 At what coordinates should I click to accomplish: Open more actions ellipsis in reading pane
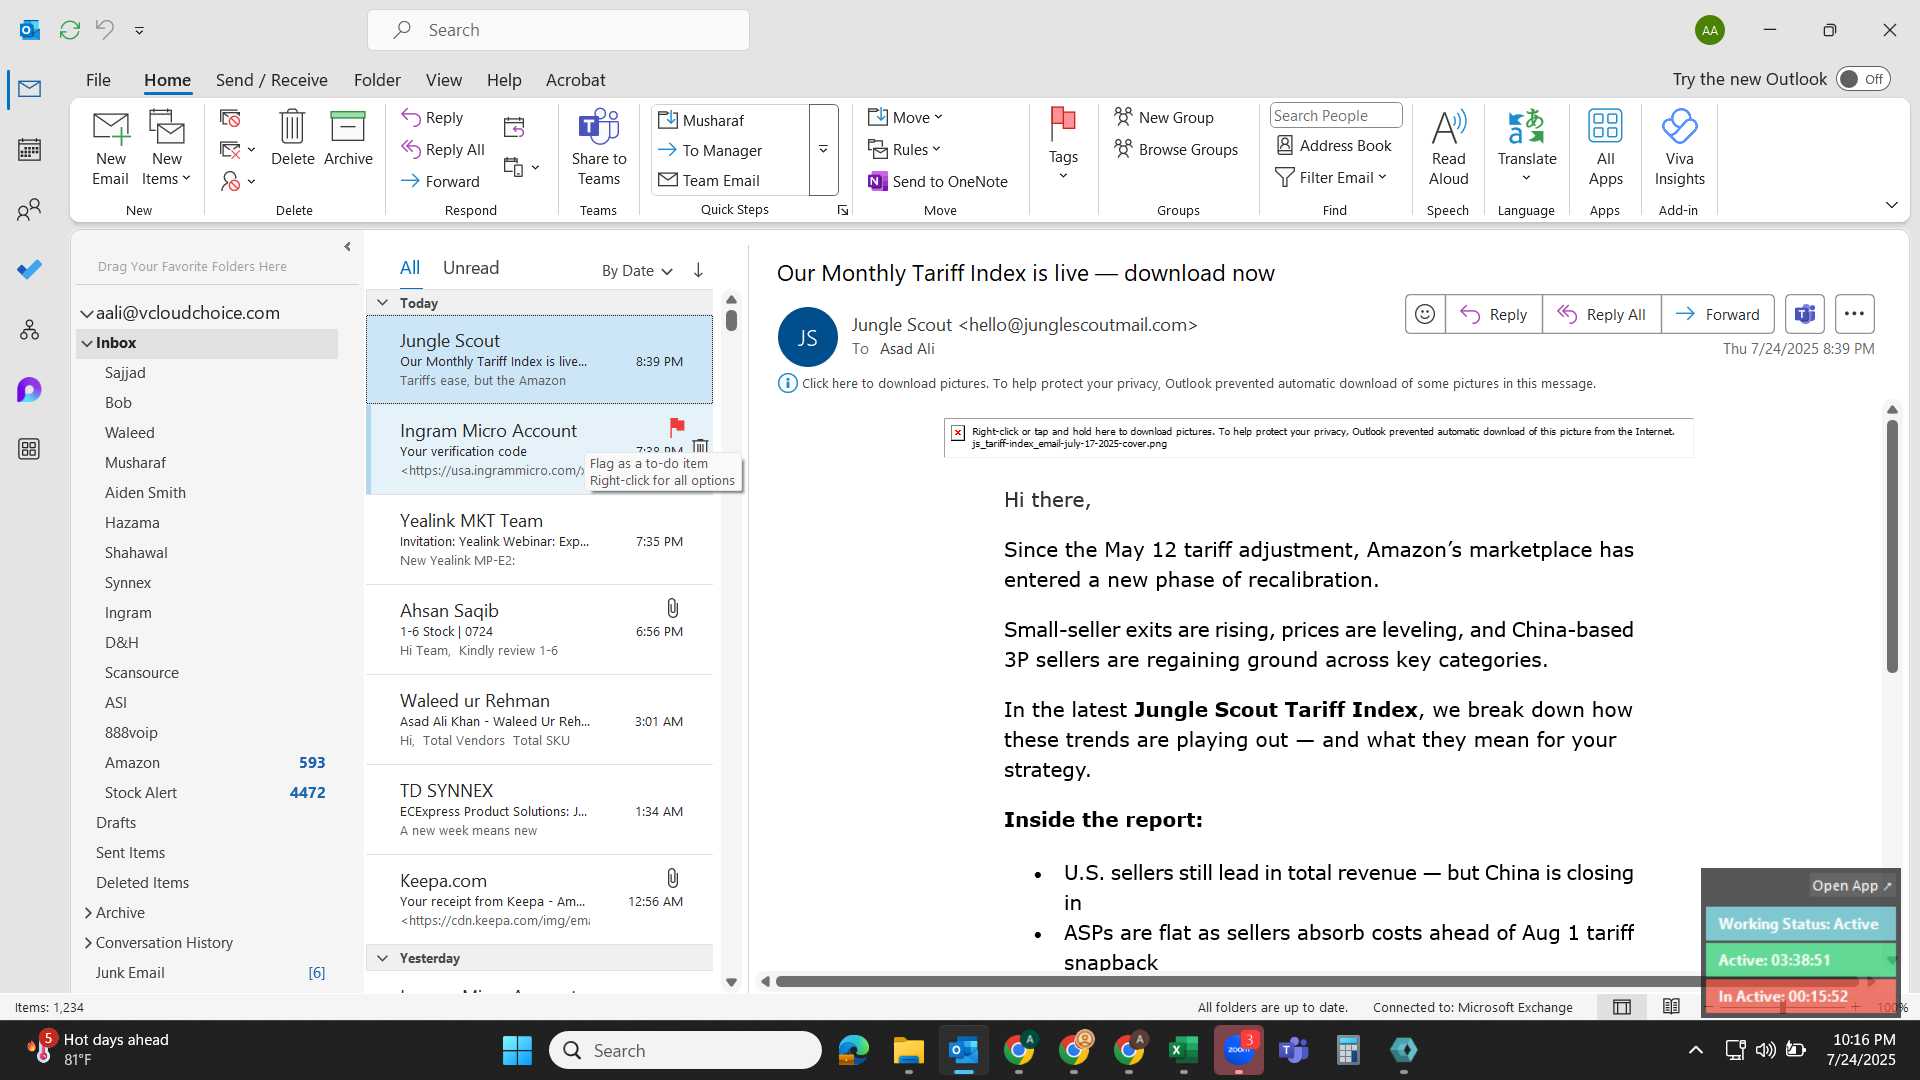pos(1853,314)
